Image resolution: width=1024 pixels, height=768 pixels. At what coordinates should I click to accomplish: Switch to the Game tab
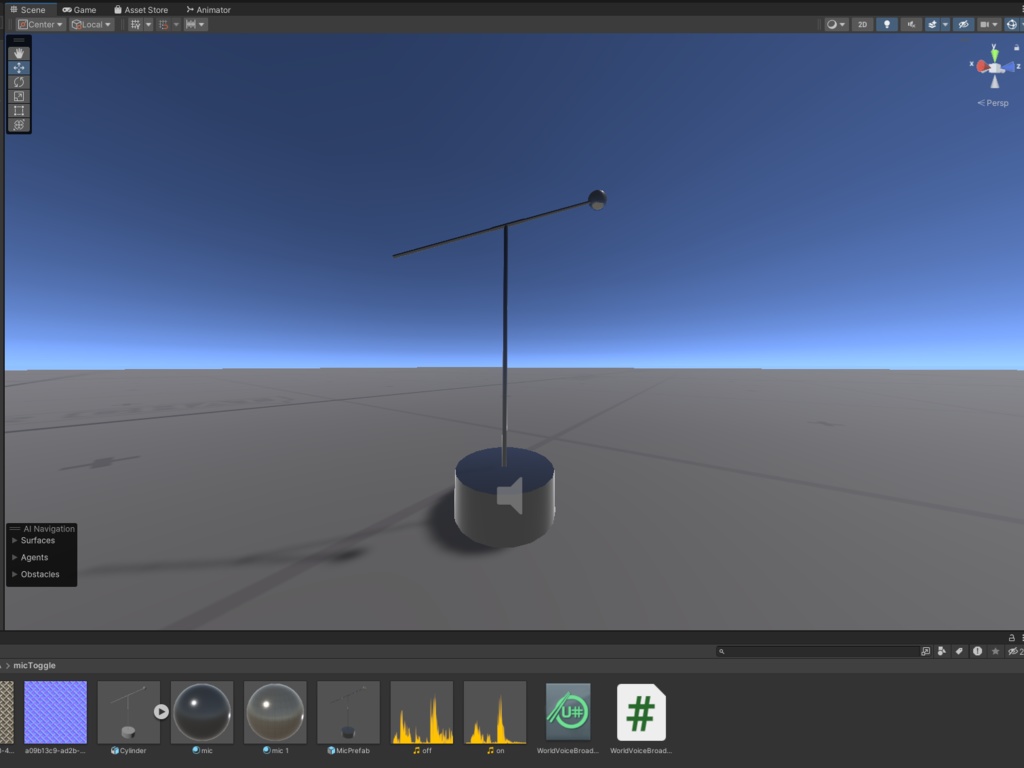pyautogui.click(x=79, y=9)
